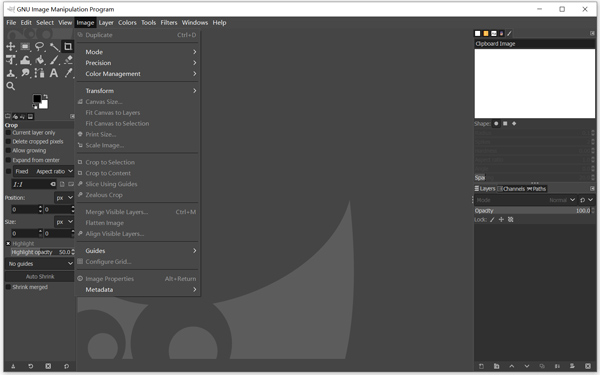Open the Filters menu

[169, 23]
